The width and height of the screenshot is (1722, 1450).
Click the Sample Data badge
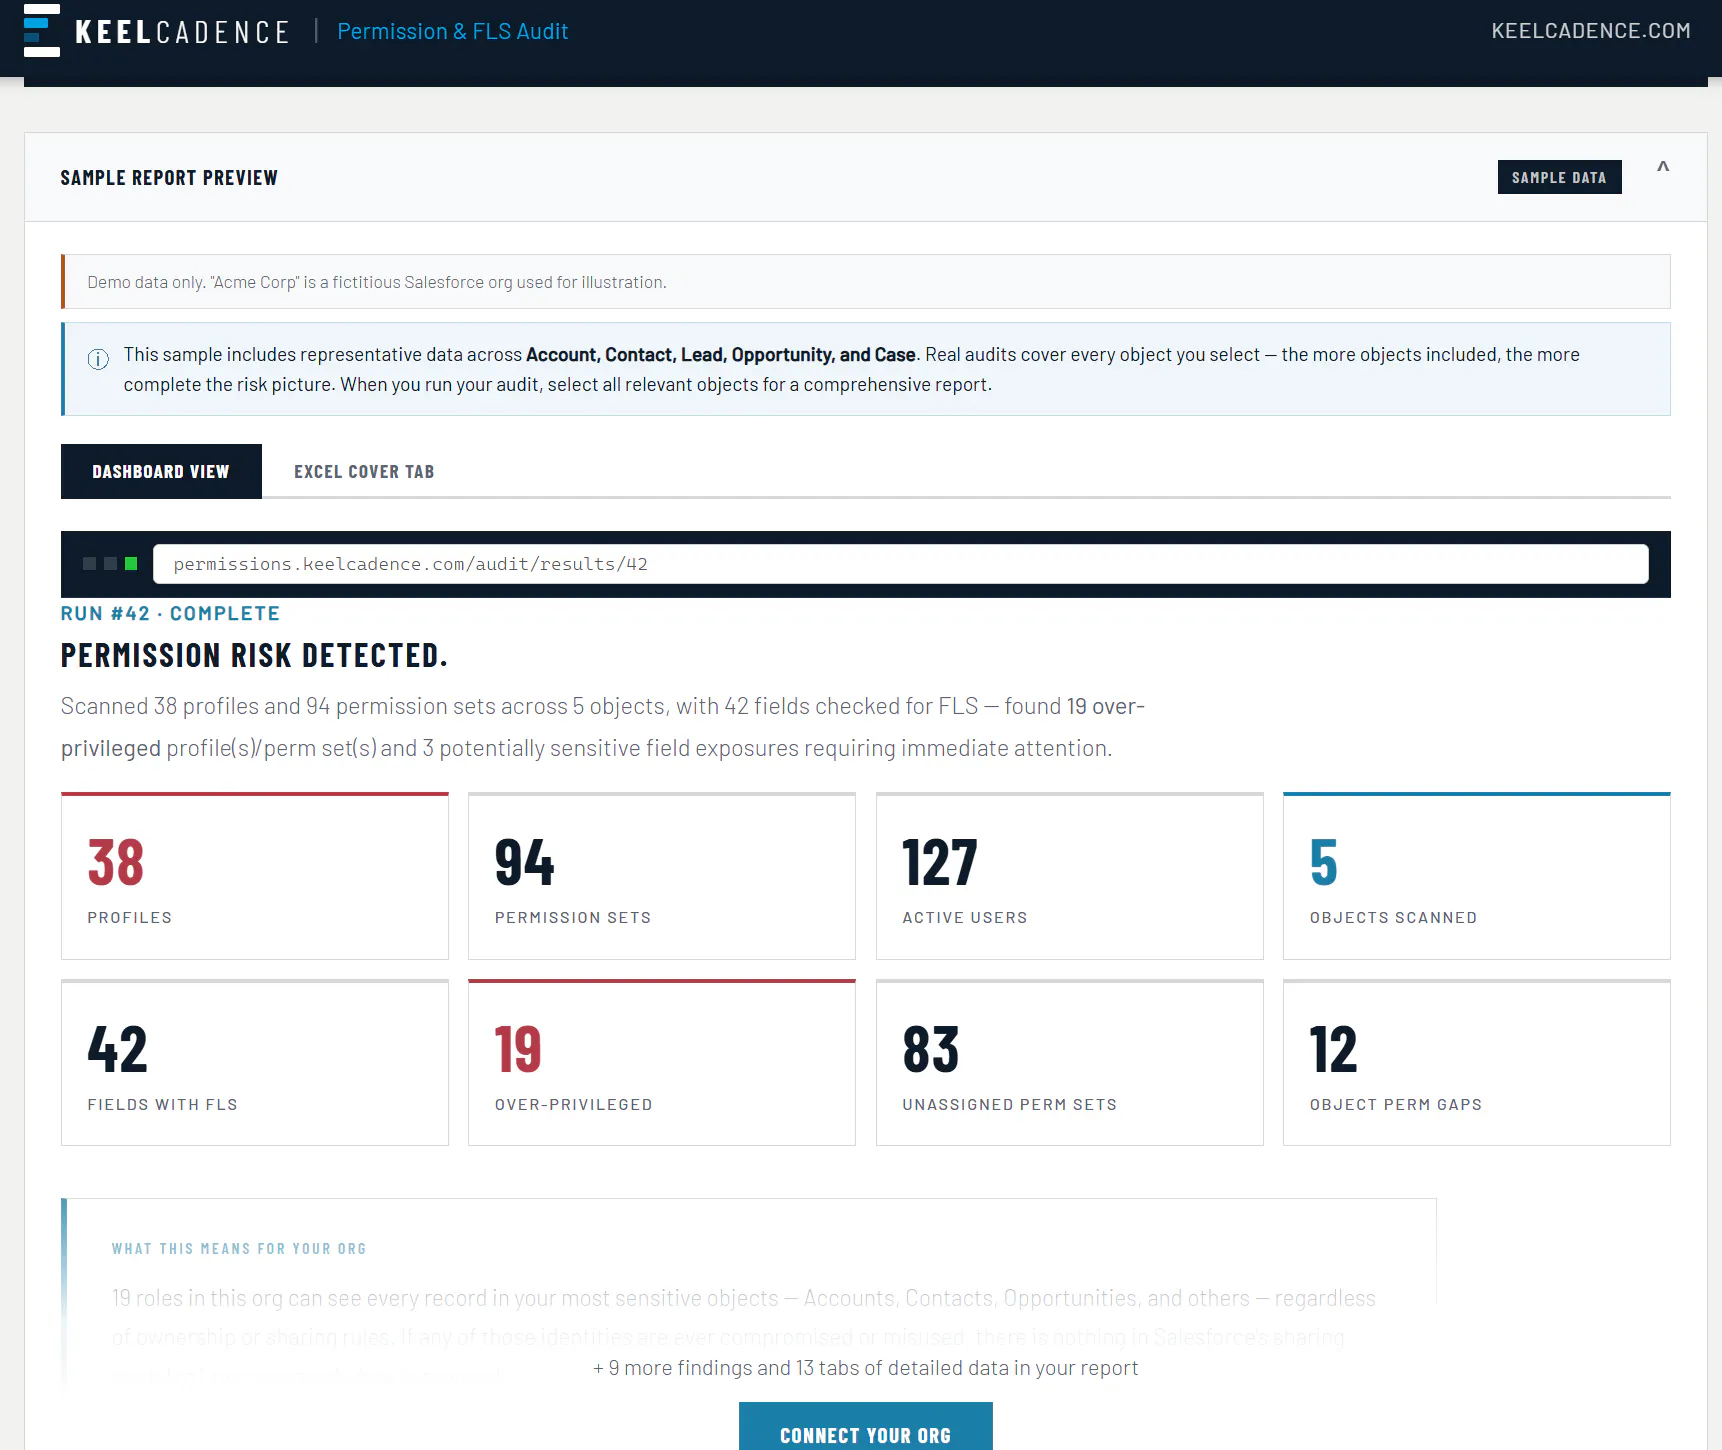[x=1559, y=177]
